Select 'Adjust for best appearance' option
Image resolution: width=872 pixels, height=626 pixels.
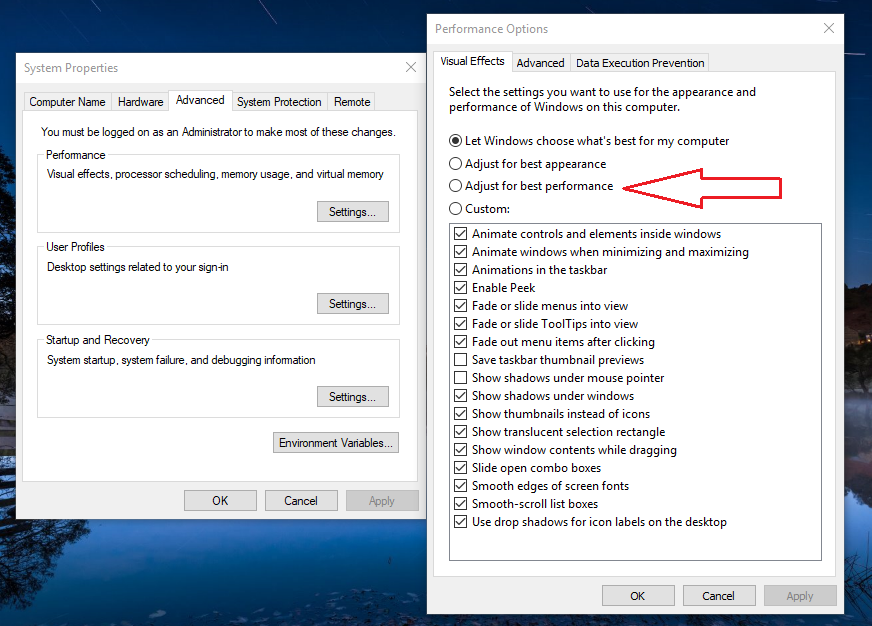tap(456, 164)
